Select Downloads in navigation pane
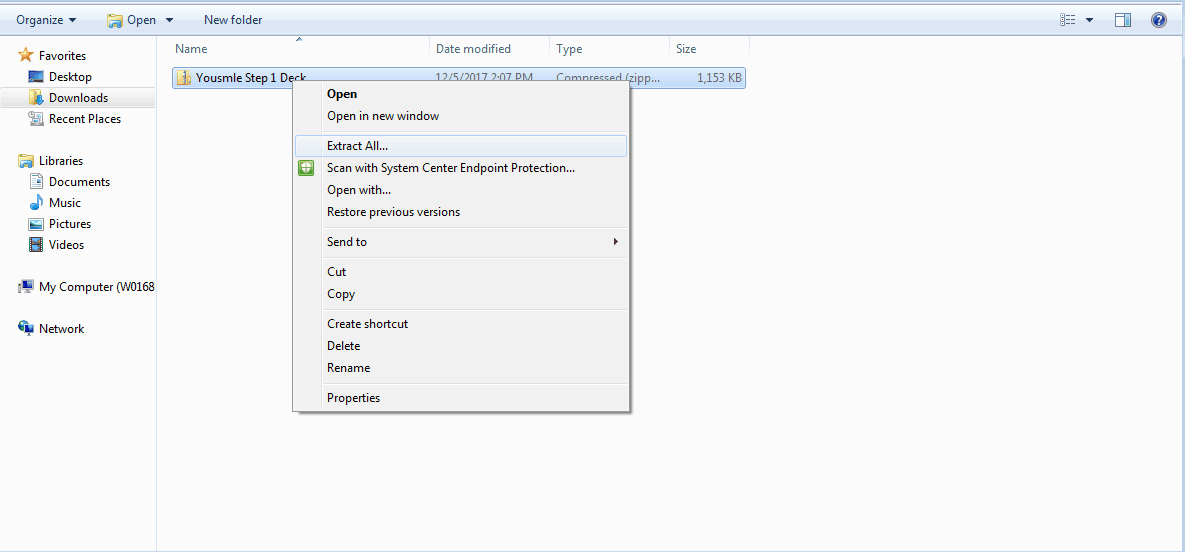Image resolution: width=1185 pixels, height=552 pixels. (79, 98)
